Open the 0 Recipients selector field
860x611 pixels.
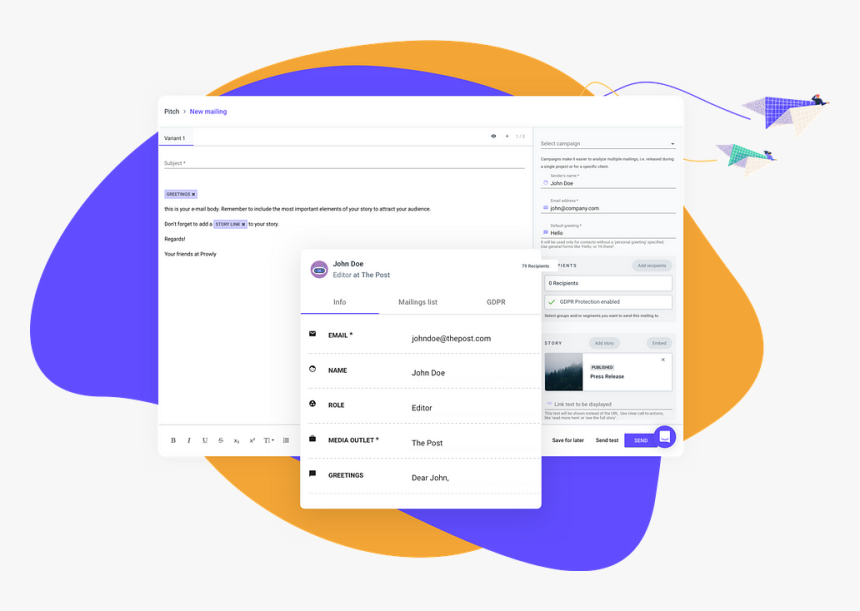click(608, 283)
